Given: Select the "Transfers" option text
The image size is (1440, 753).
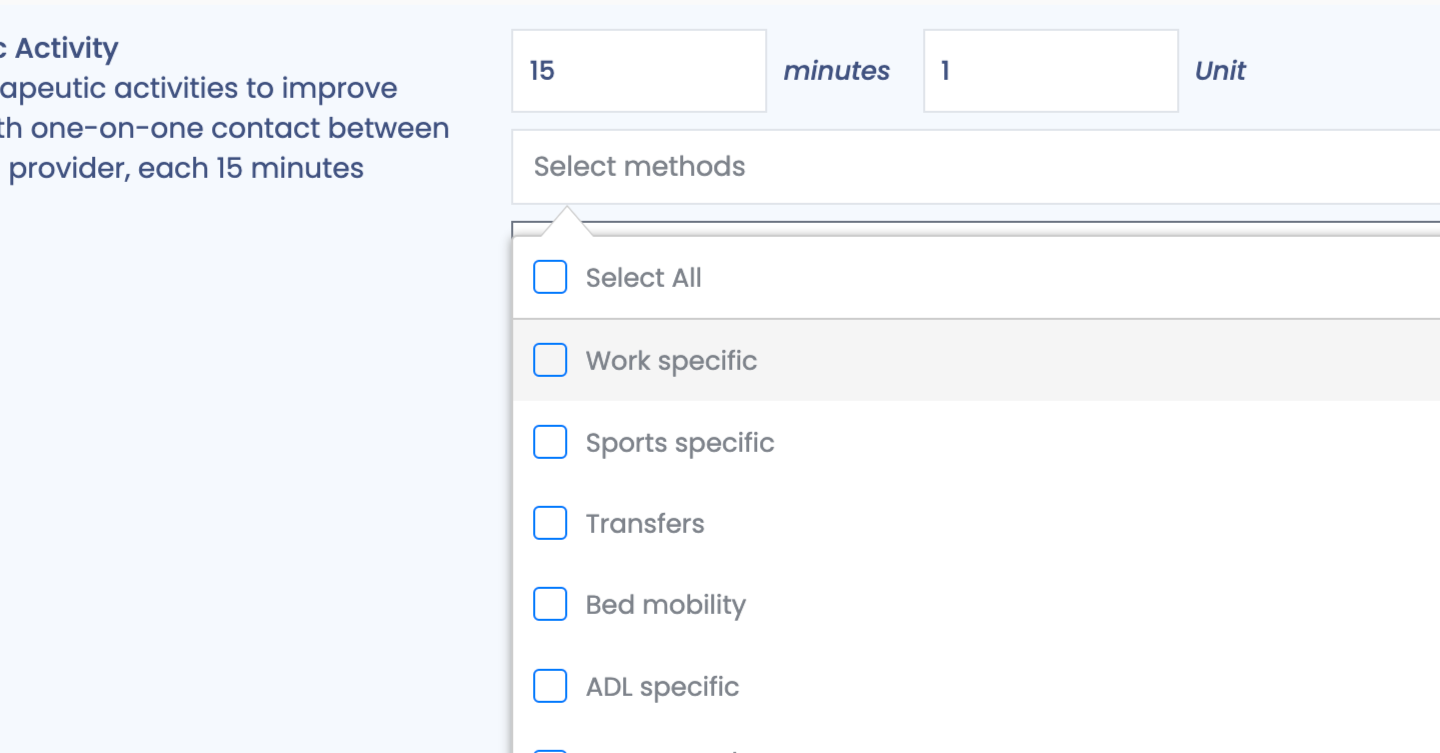Looking at the screenshot, I should pyautogui.click(x=645, y=524).
